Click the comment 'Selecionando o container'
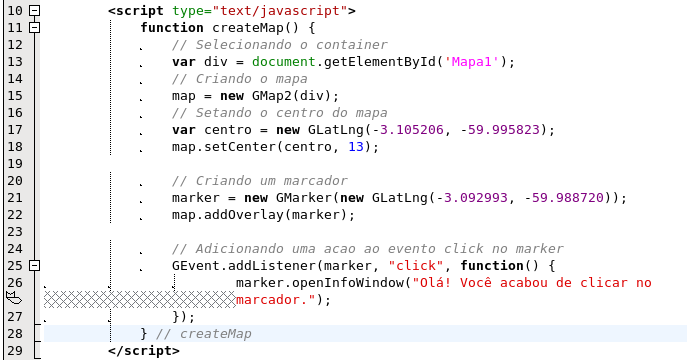Screen dimensions: 690x360 tap(280, 44)
